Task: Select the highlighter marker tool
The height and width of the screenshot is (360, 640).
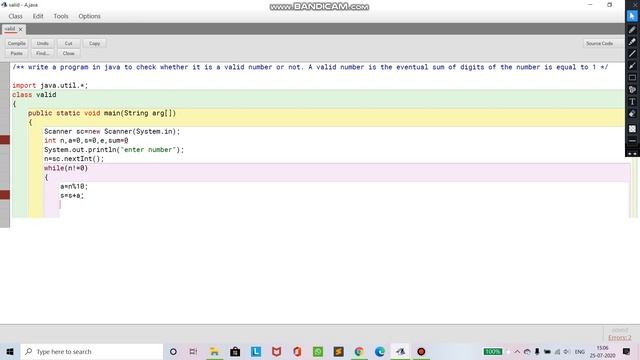Action: [x=632, y=42]
